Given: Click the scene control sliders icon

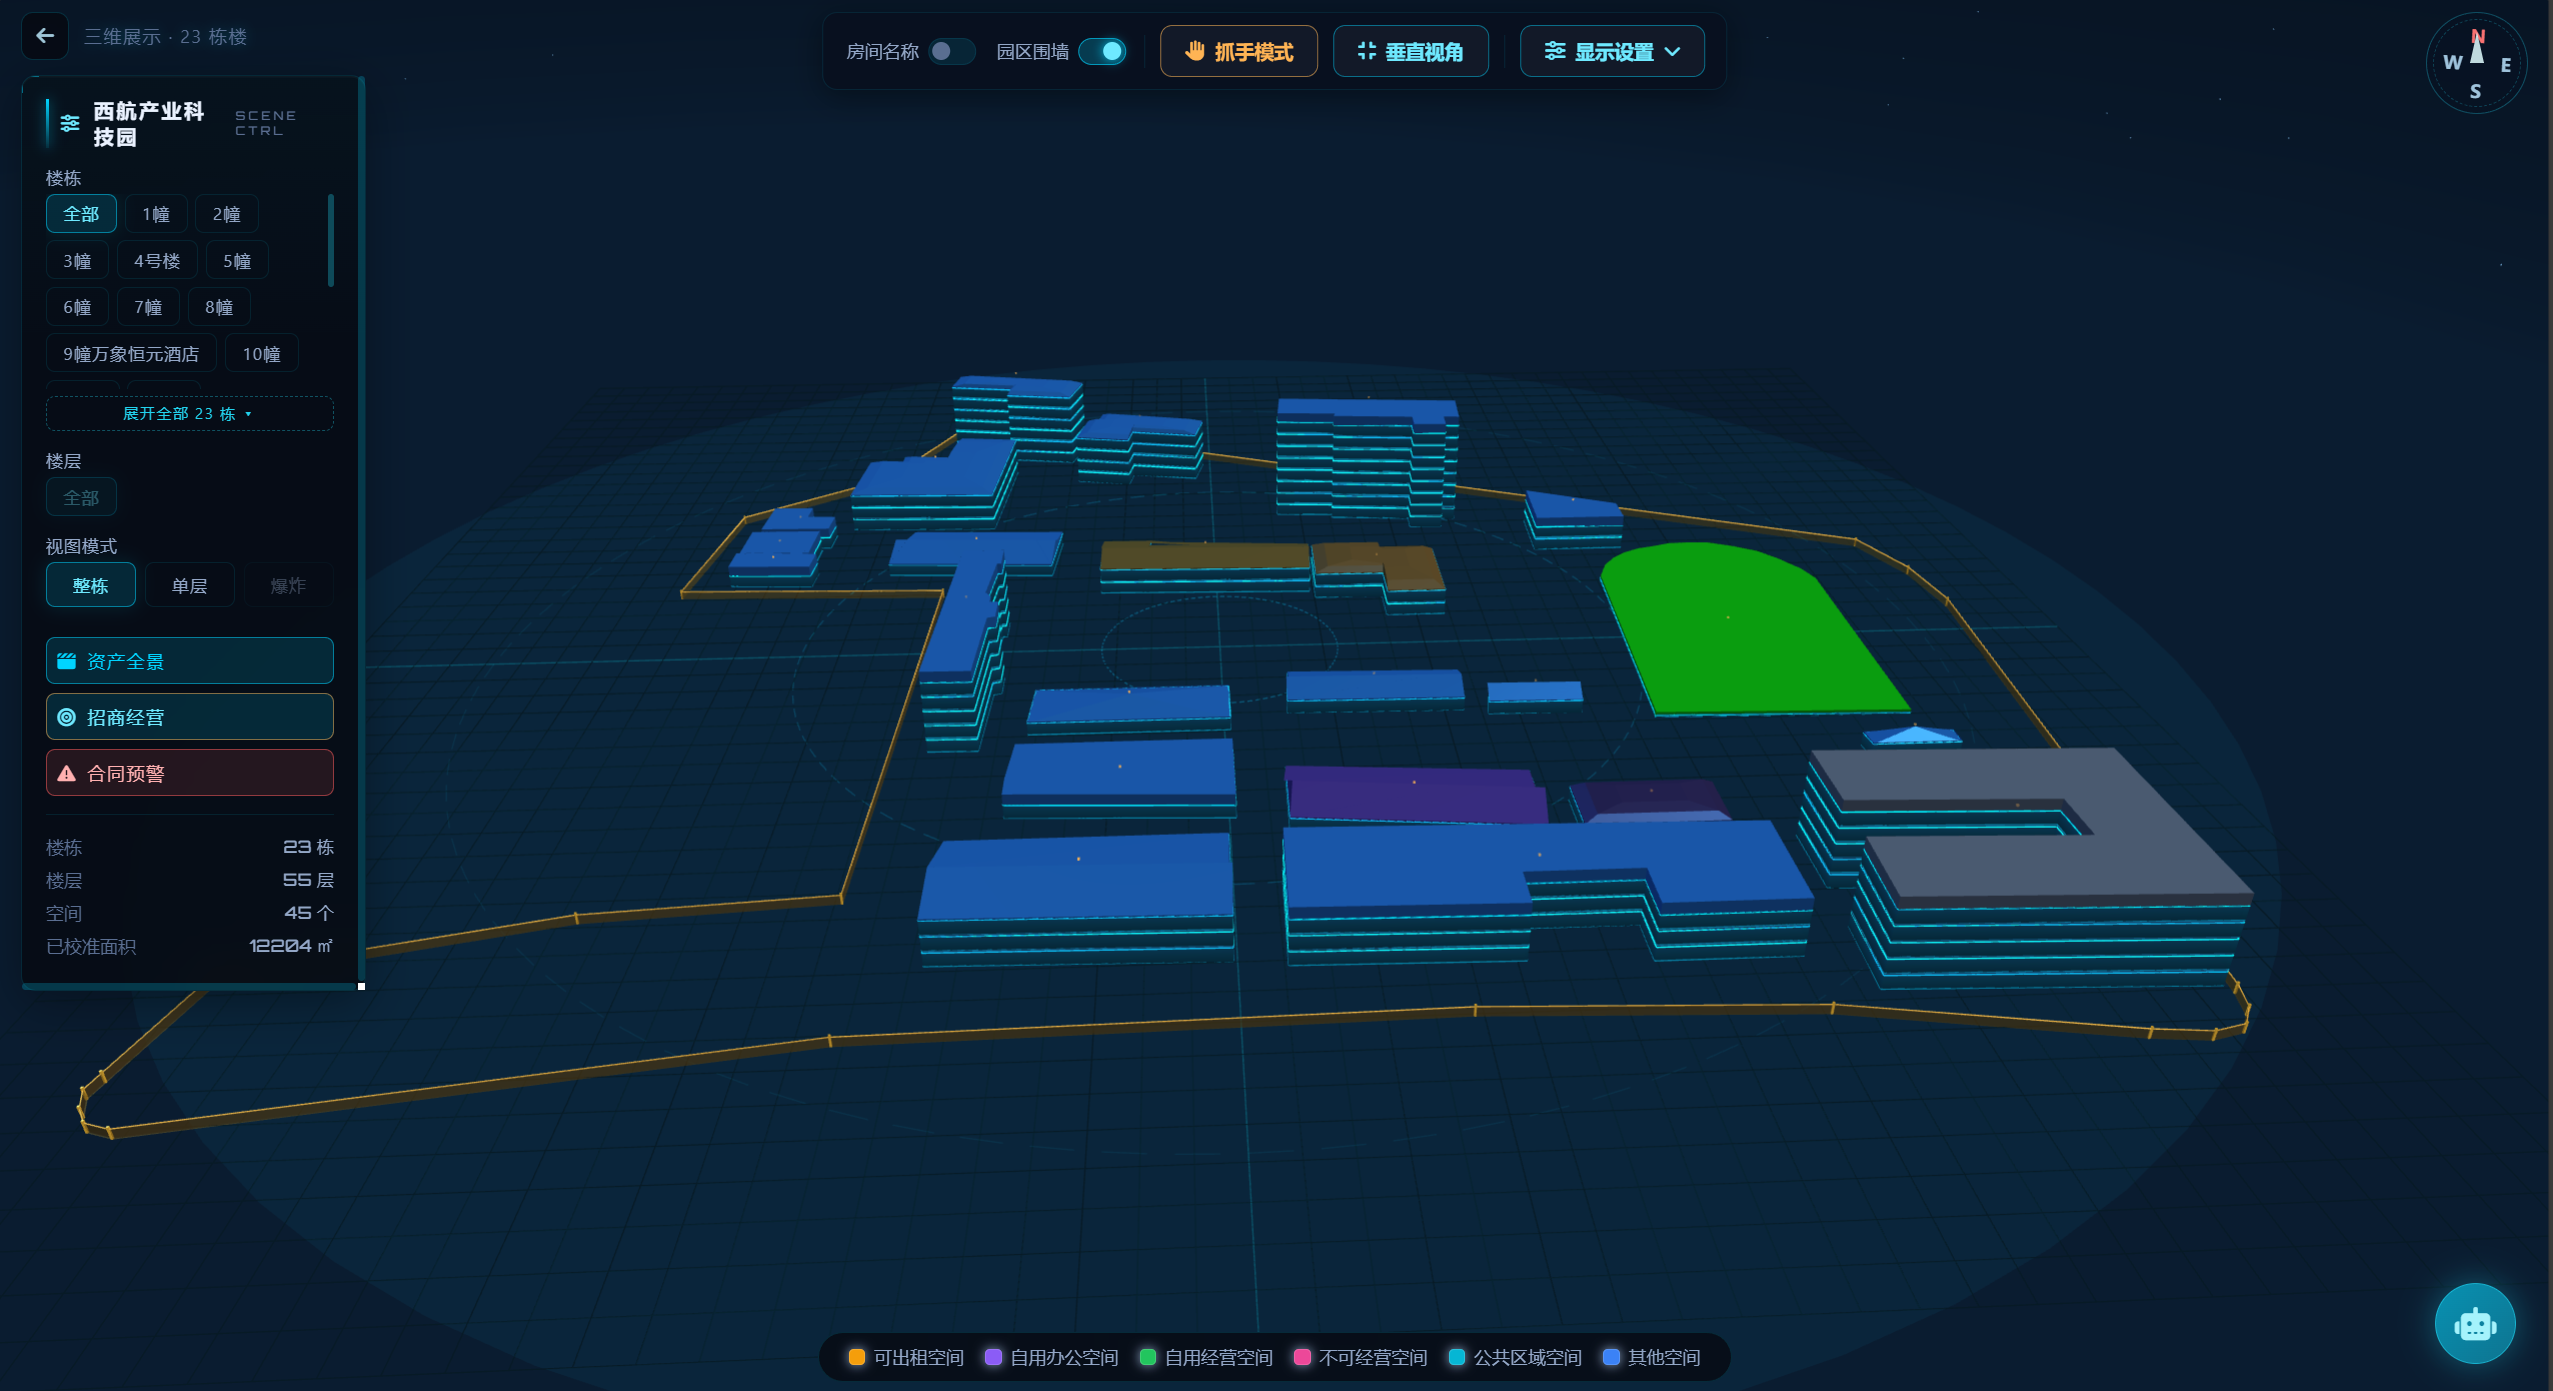Looking at the screenshot, I should point(70,123).
